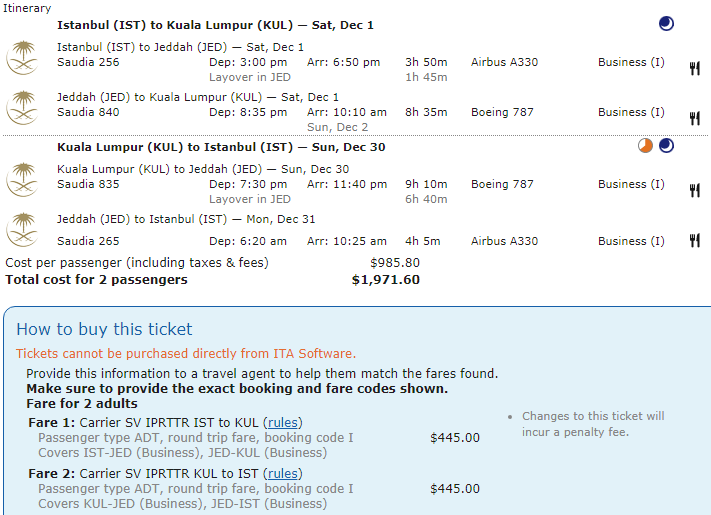Click the orange long-layover icon on return trip
The image size is (711, 515).
pyautogui.click(x=646, y=147)
